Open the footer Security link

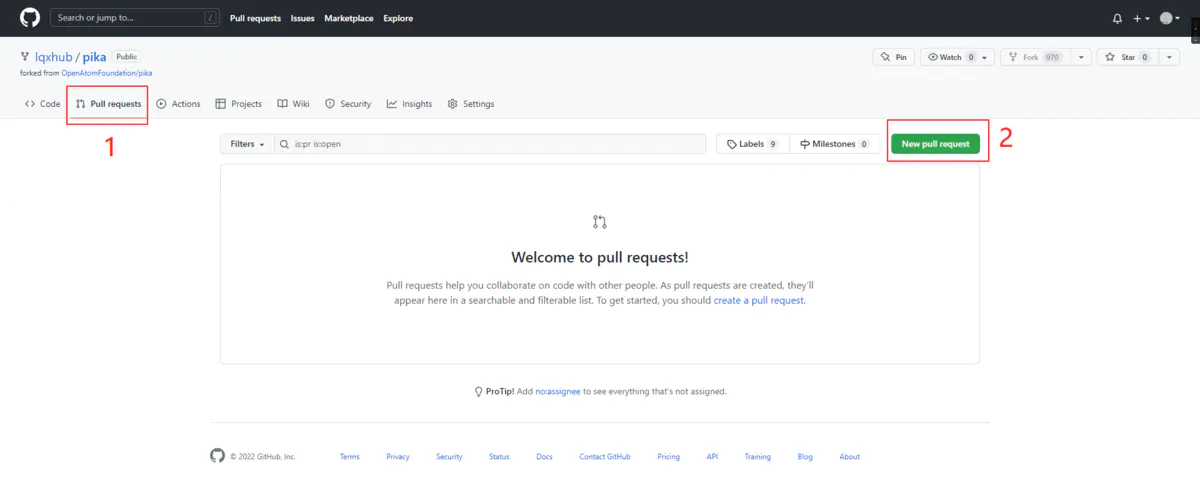(x=449, y=457)
